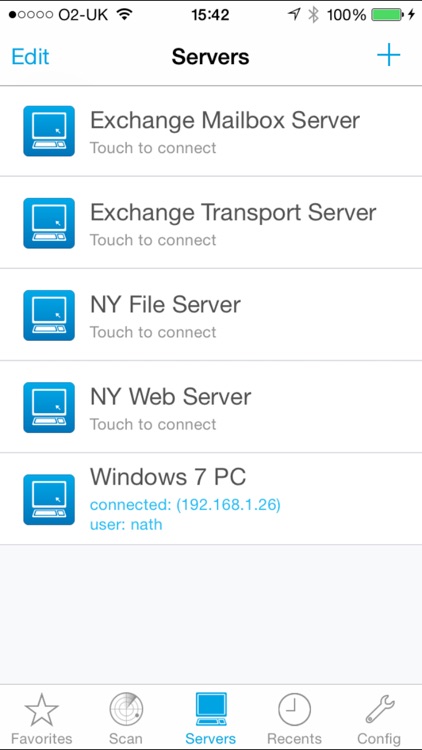The width and height of the screenshot is (422, 750).
Task: Add a new server with plus icon
Action: 389,55
